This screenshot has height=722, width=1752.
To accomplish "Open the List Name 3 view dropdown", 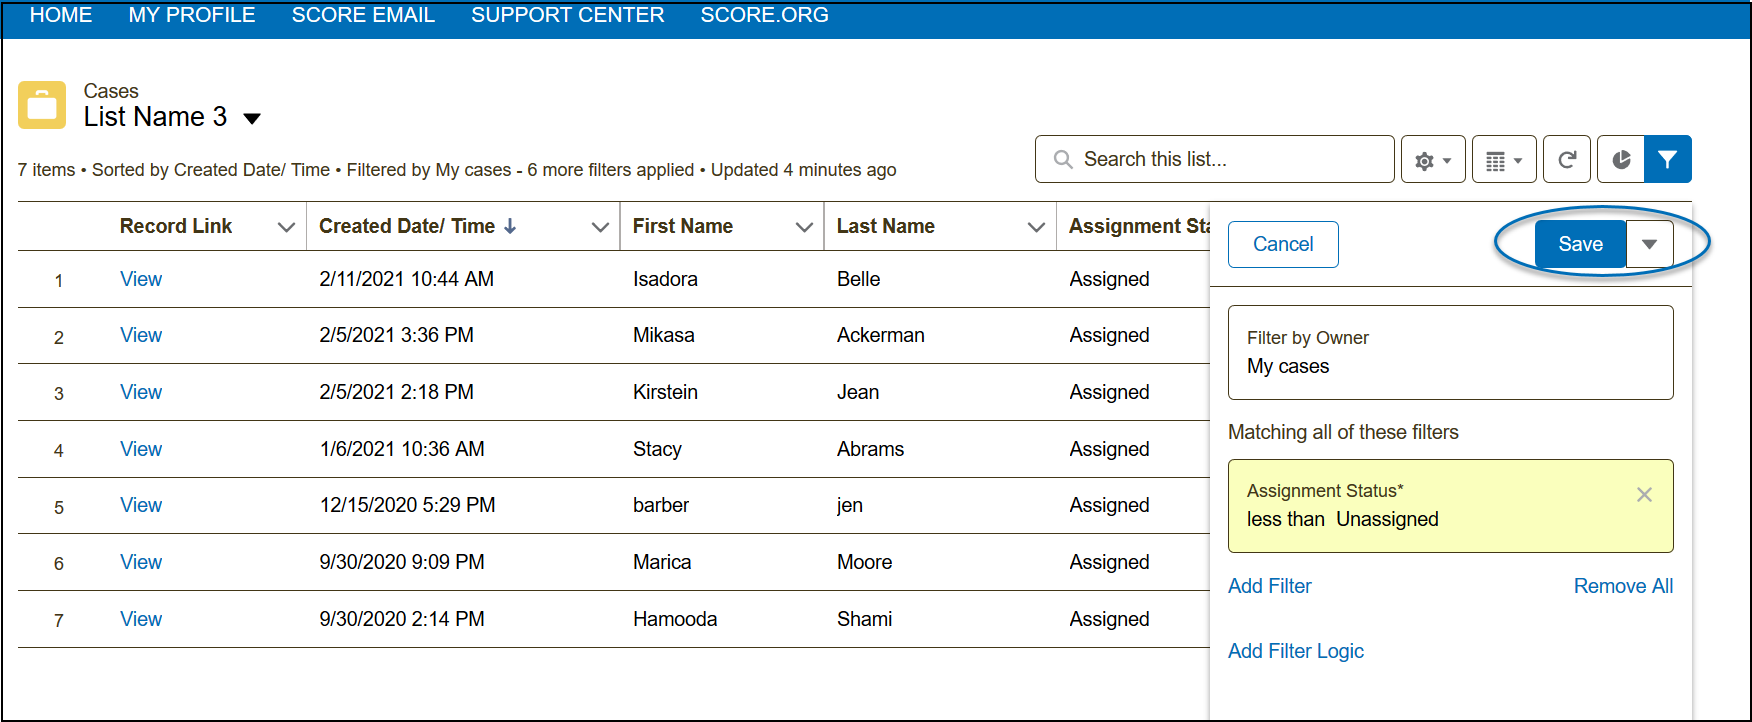I will 252,119.
